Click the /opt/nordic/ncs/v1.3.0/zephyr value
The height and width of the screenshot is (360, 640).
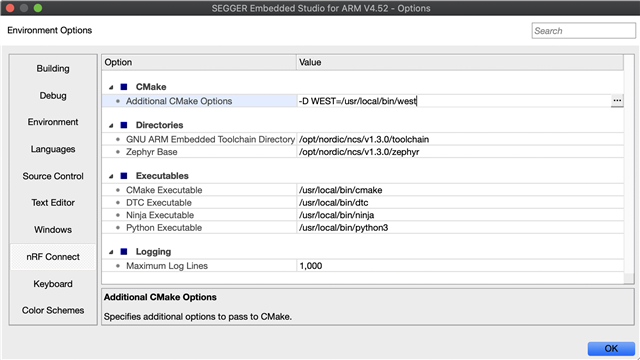(359, 152)
